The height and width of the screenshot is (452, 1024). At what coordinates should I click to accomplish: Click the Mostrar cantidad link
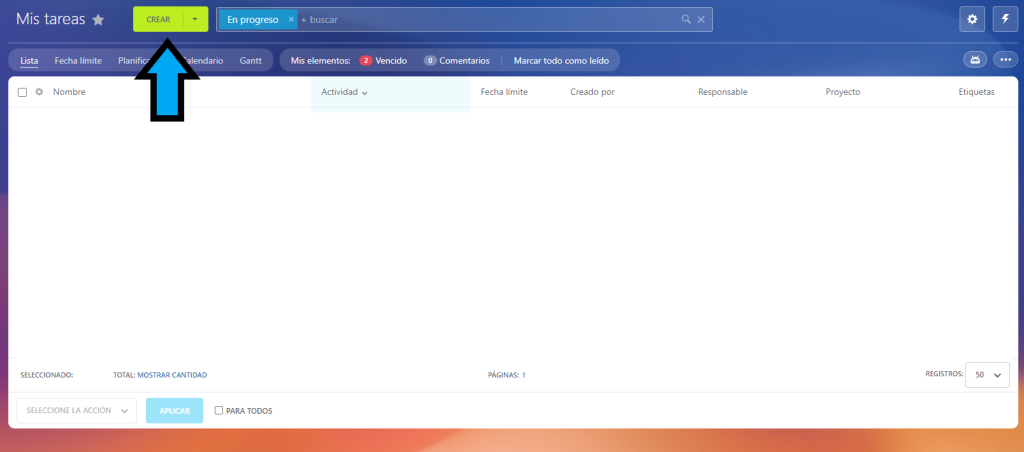[171, 375]
